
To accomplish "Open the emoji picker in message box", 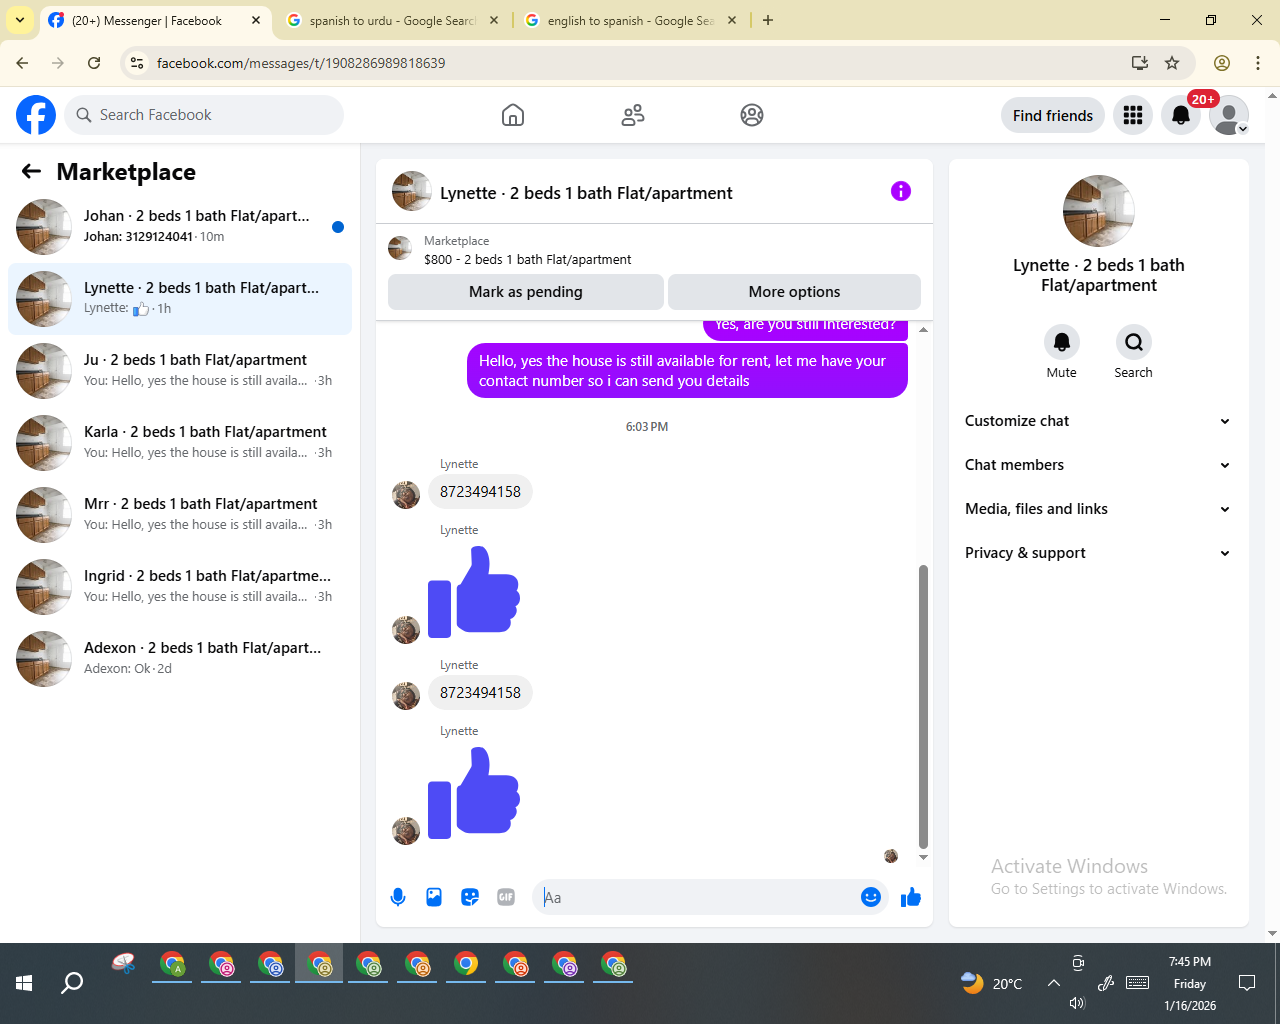I will point(871,897).
